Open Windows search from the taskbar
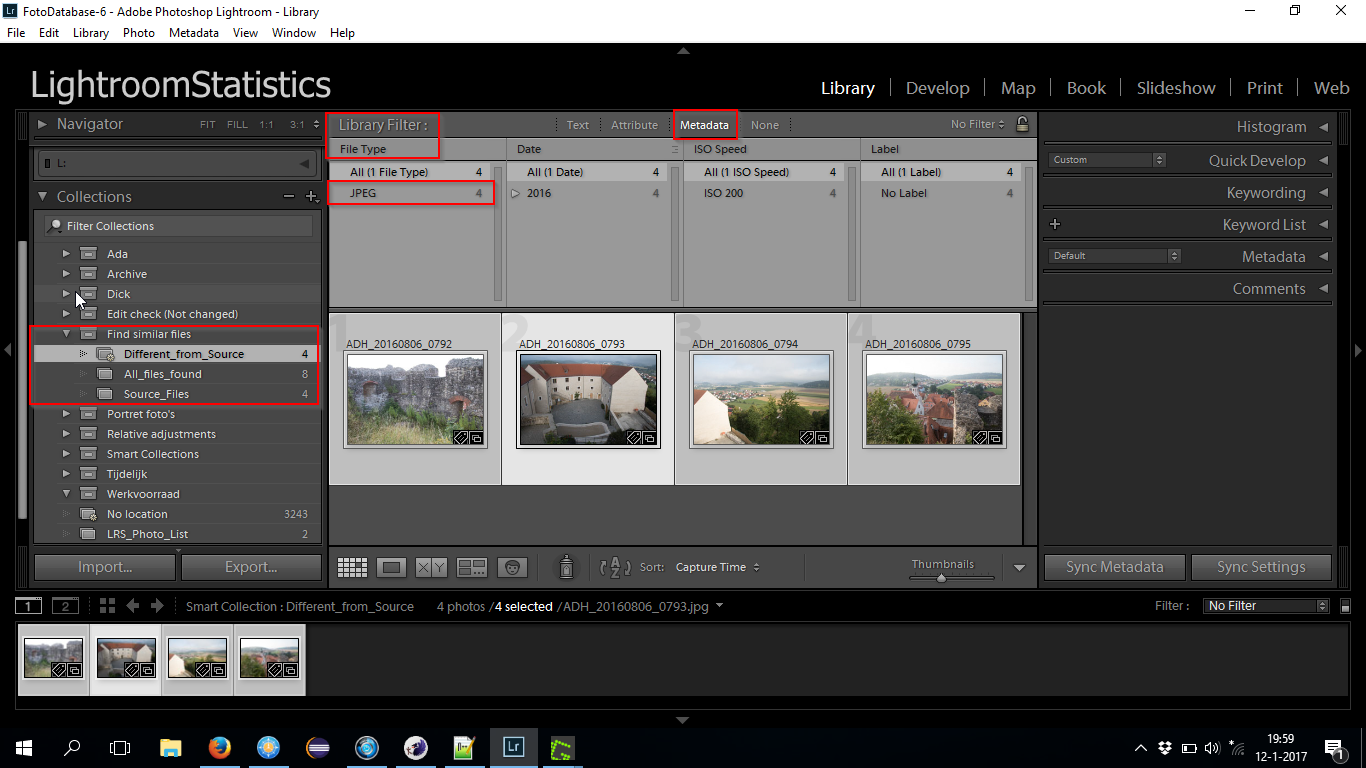 [72, 747]
